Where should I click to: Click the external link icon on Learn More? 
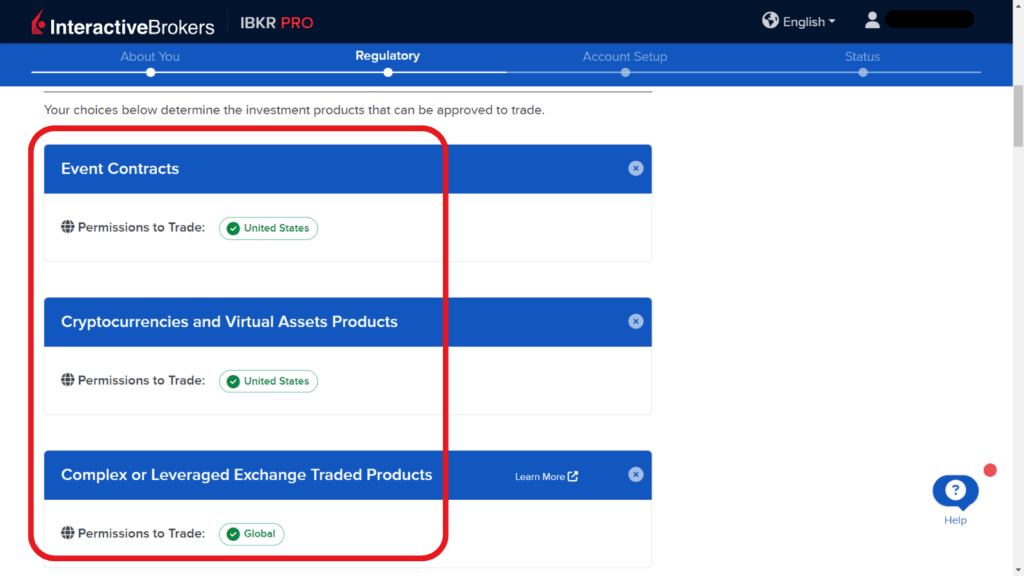pos(572,477)
